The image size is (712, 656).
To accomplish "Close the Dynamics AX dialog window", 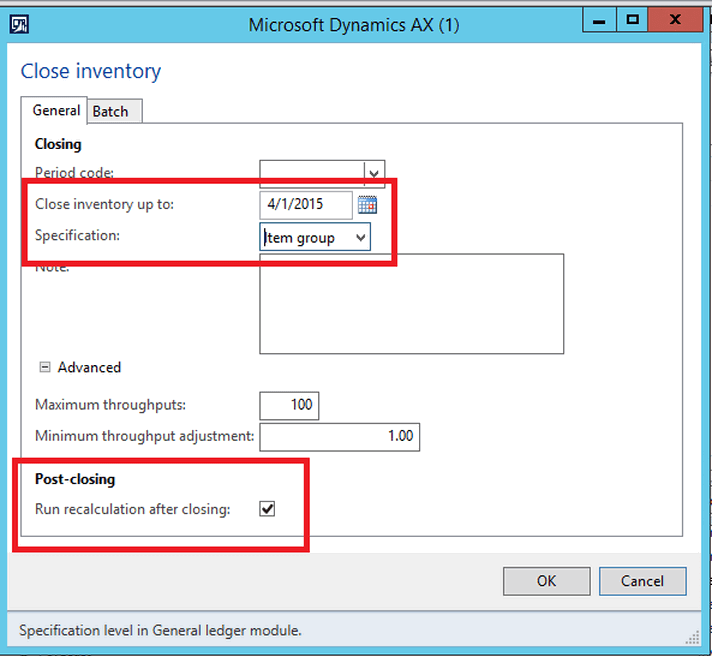I will click(675, 20).
